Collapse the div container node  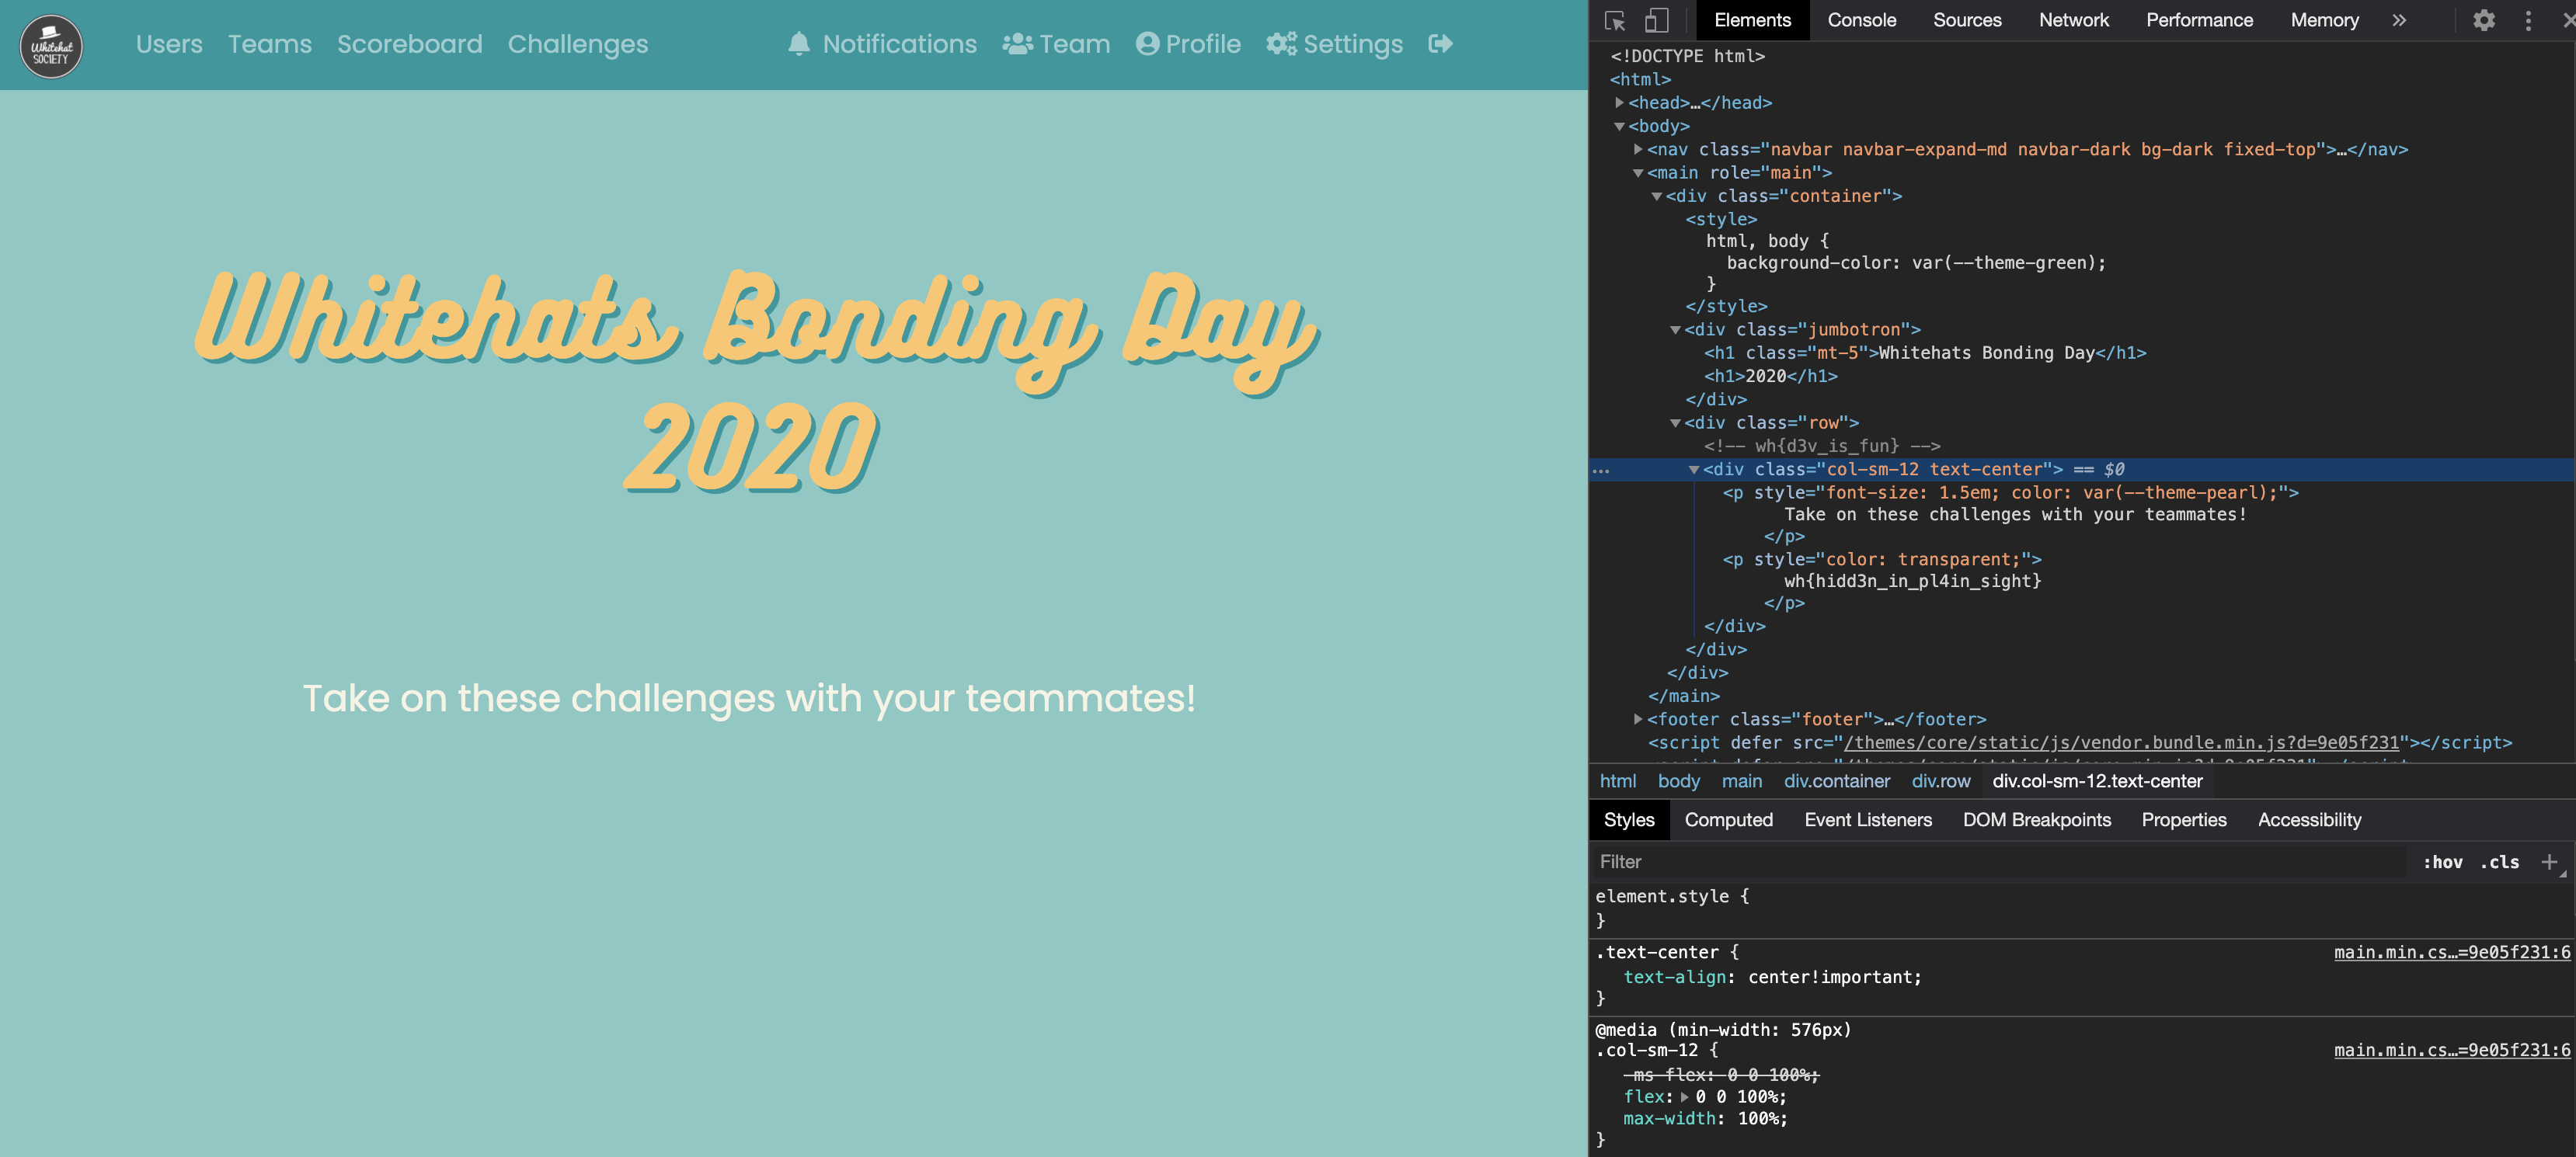[1656, 196]
